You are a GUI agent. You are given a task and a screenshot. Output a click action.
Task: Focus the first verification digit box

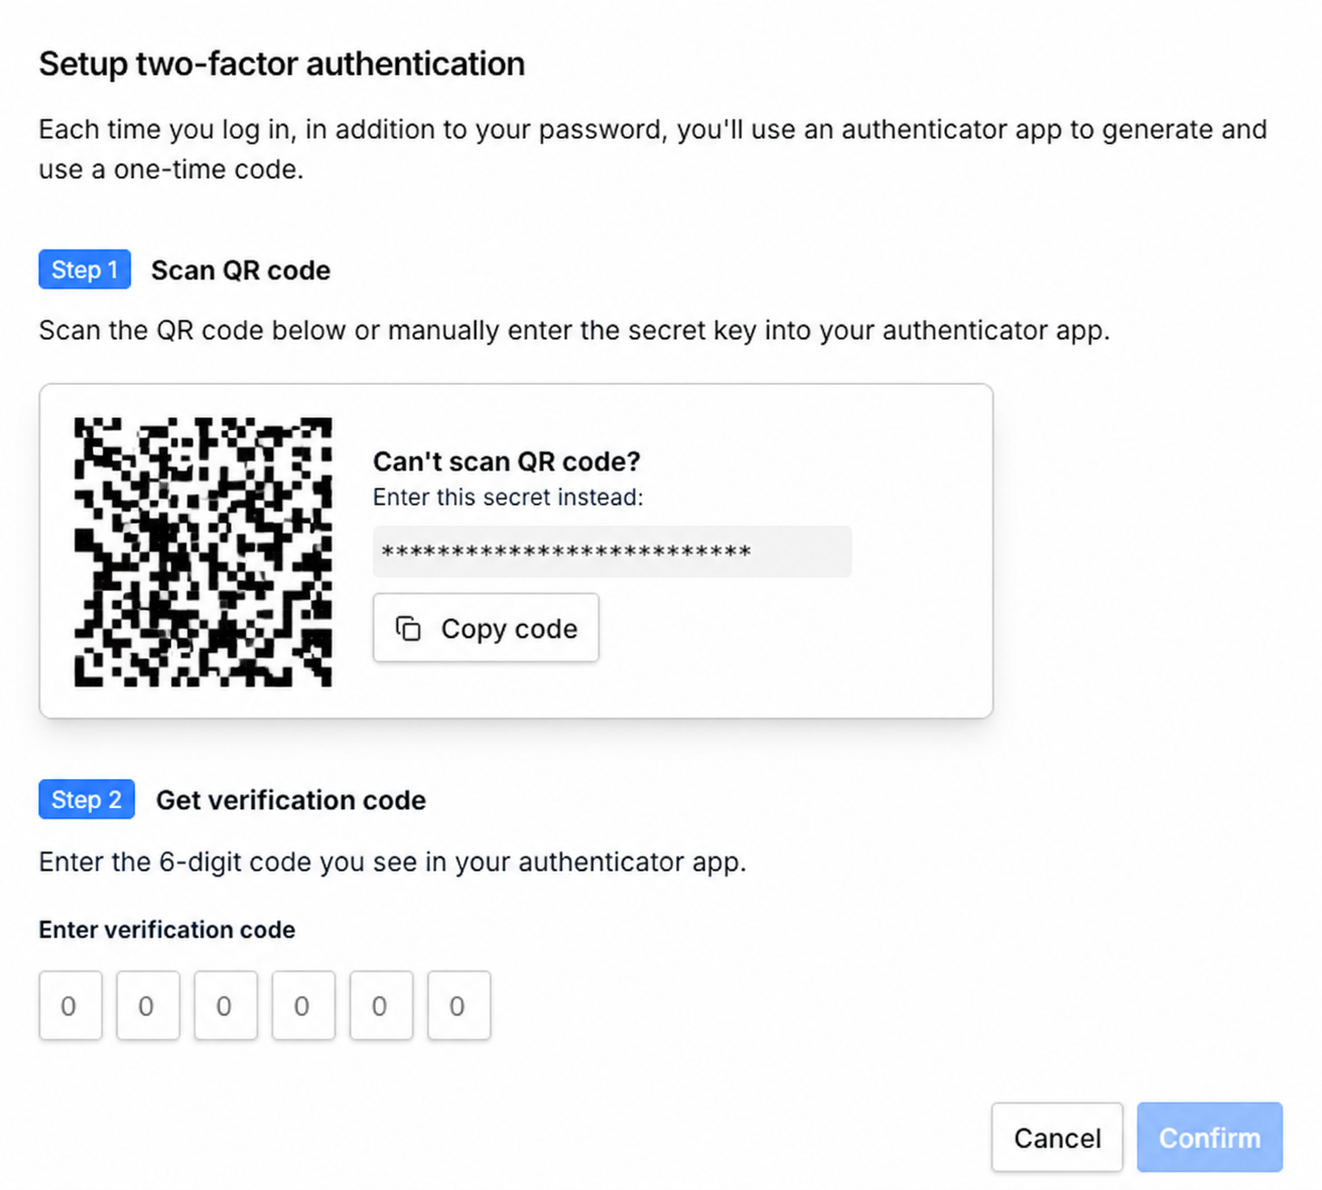(x=71, y=1005)
